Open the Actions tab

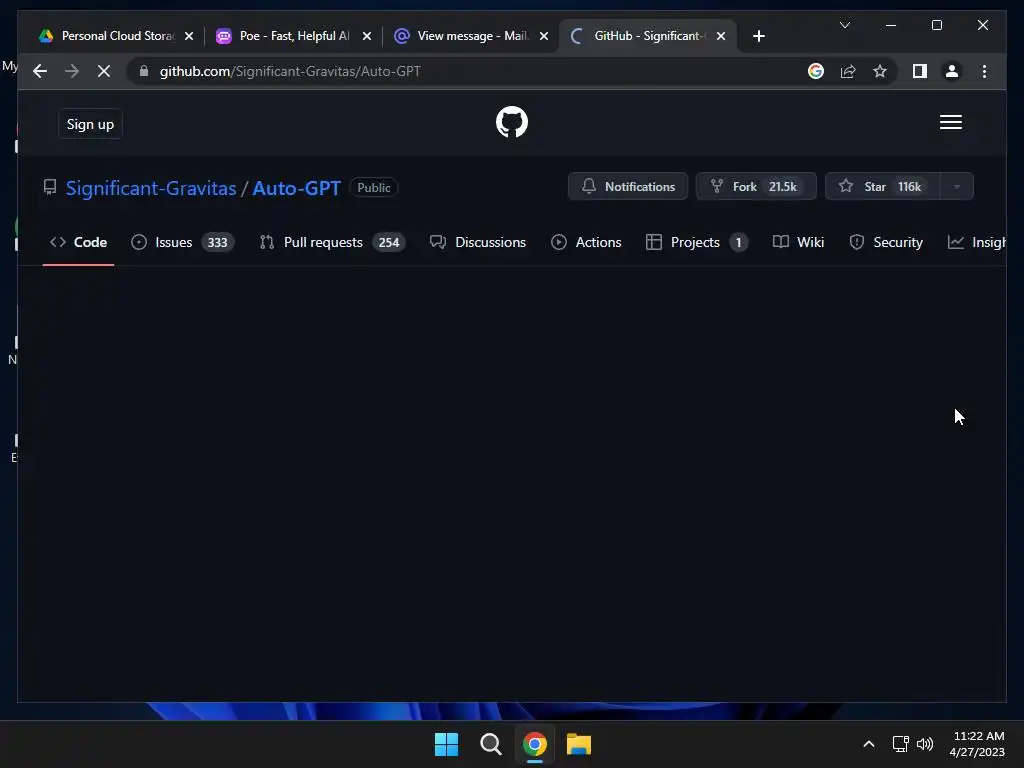[x=586, y=242]
